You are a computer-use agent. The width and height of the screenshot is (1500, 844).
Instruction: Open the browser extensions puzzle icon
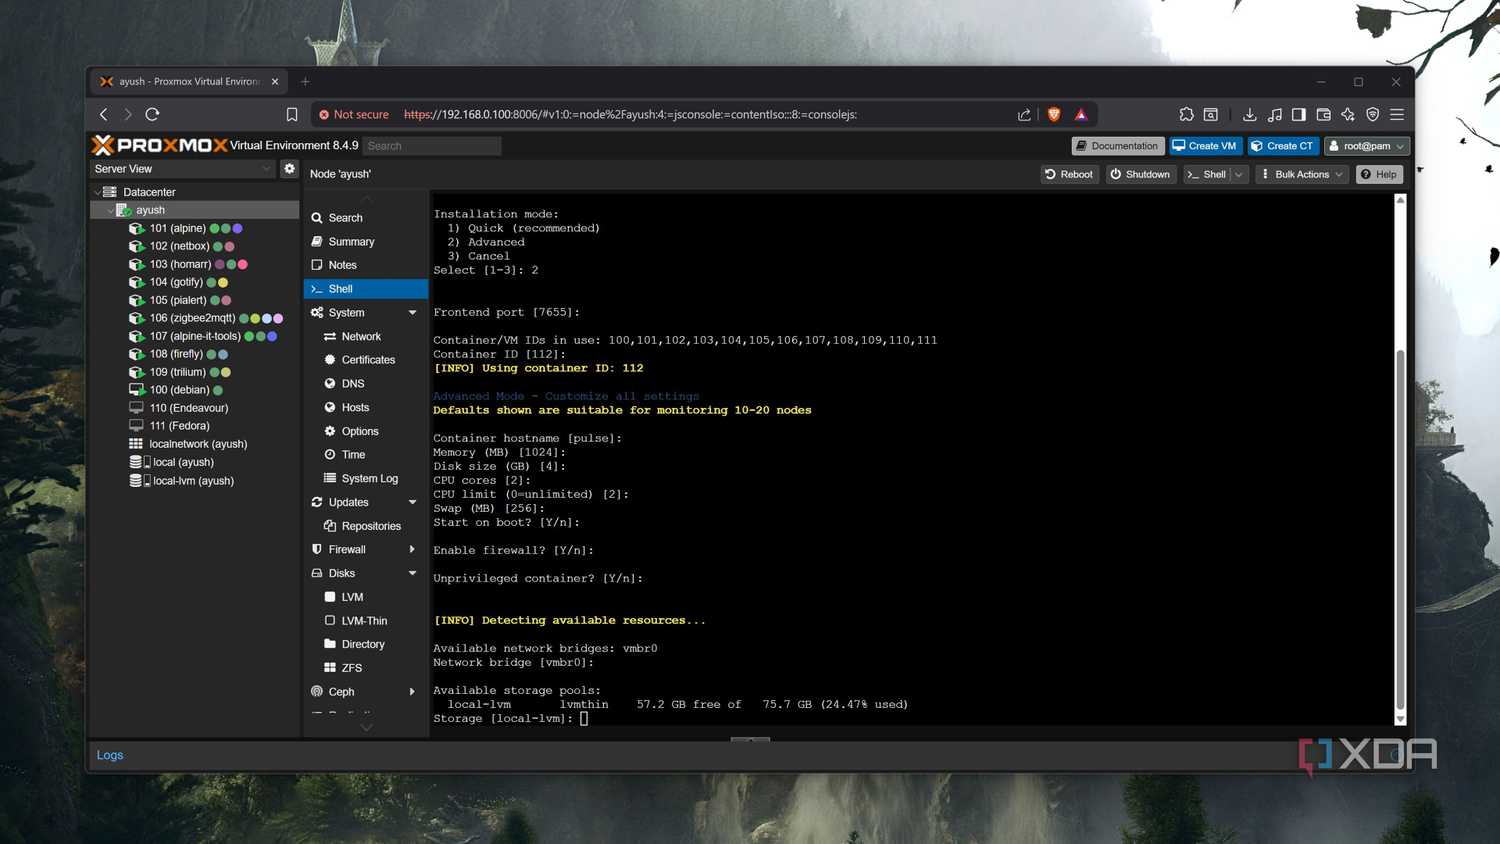pyautogui.click(x=1186, y=114)
